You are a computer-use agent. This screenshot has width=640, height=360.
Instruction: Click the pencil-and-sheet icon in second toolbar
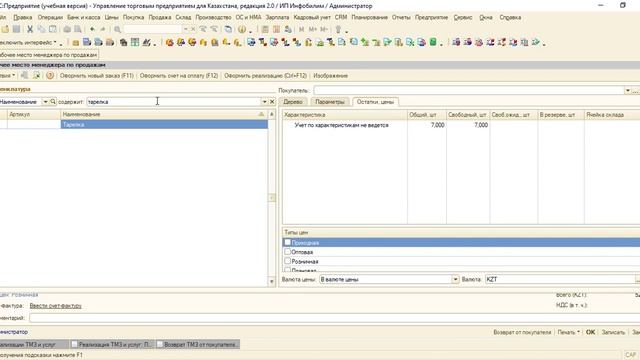pyautogui.click(x=147, y=42)
